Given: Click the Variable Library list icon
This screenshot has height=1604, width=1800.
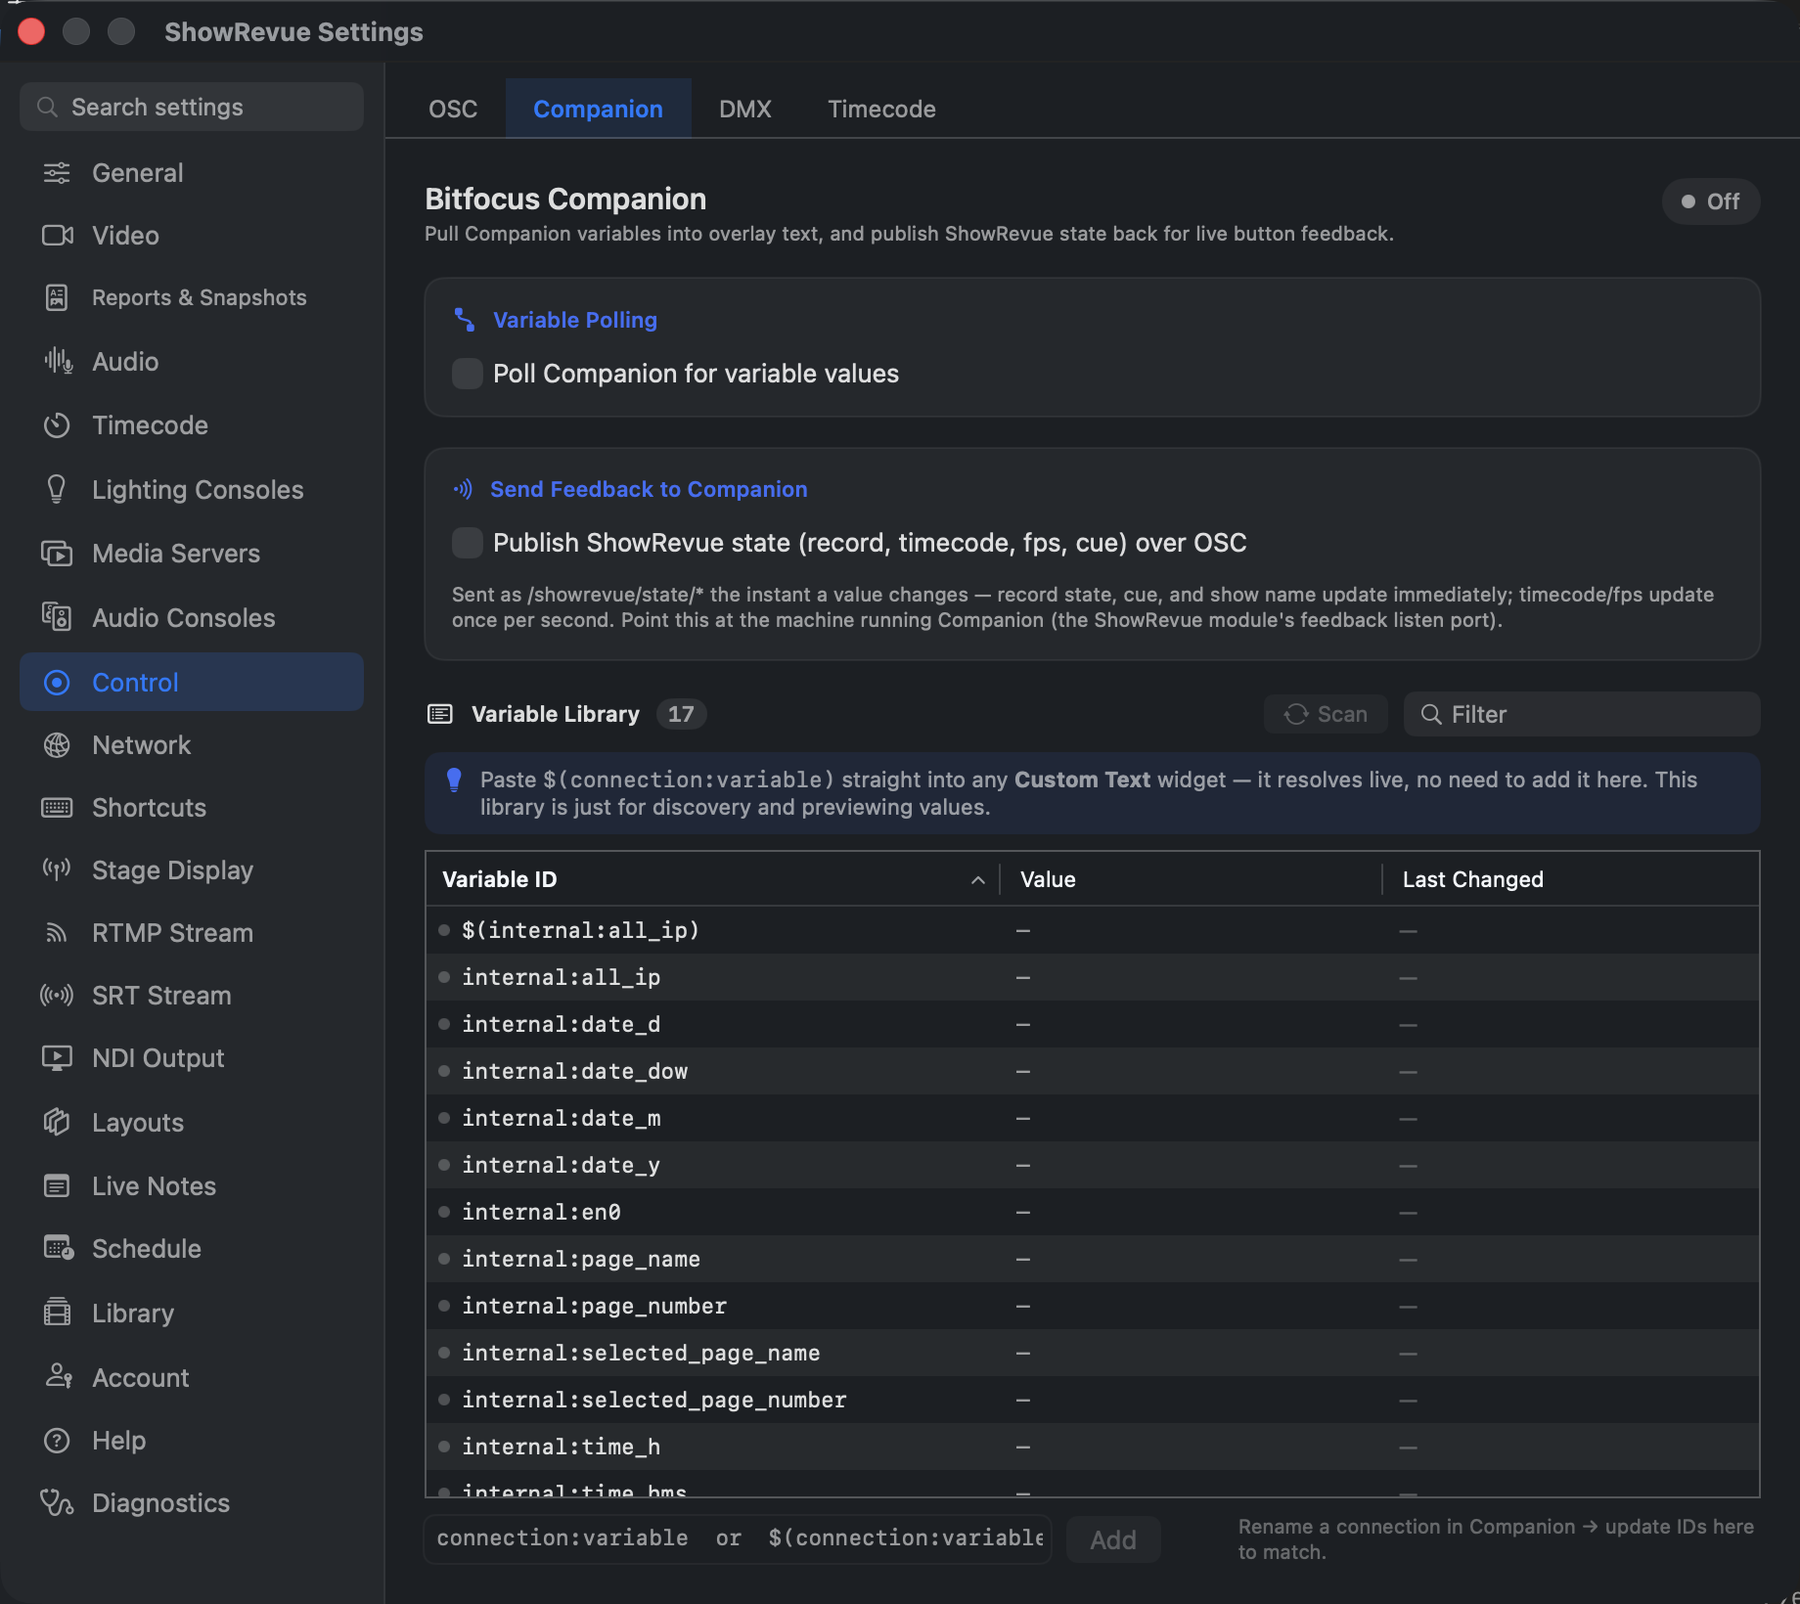Looking at the screenshot, I should (440, 714).
